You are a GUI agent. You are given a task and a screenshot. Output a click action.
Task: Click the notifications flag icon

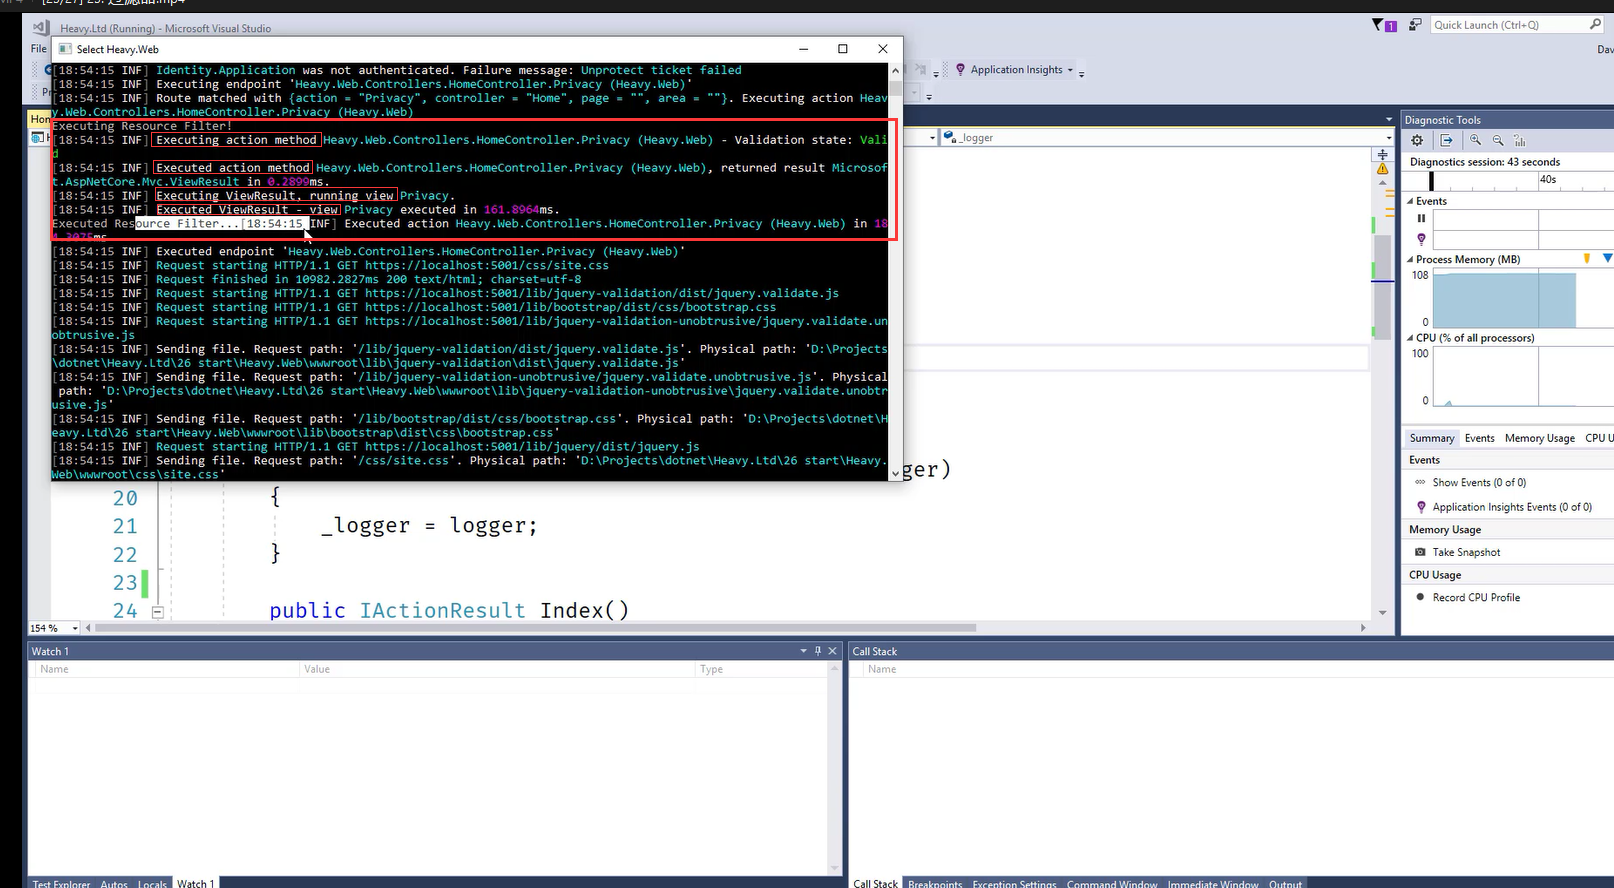pos(1378,25)
